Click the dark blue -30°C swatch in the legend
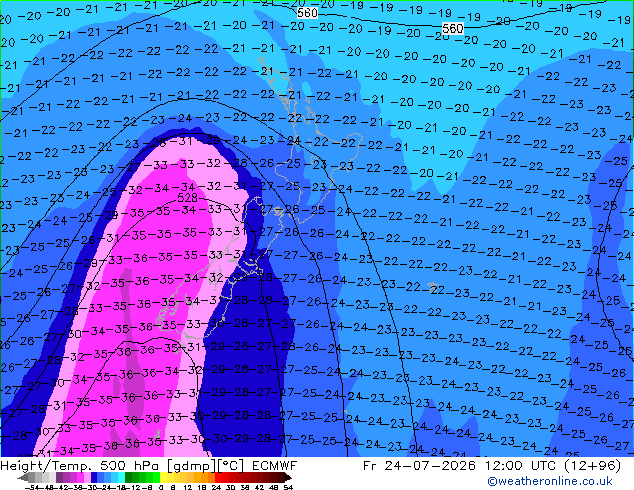Screen dimensions: 634x490 click(x=94, y=477)
